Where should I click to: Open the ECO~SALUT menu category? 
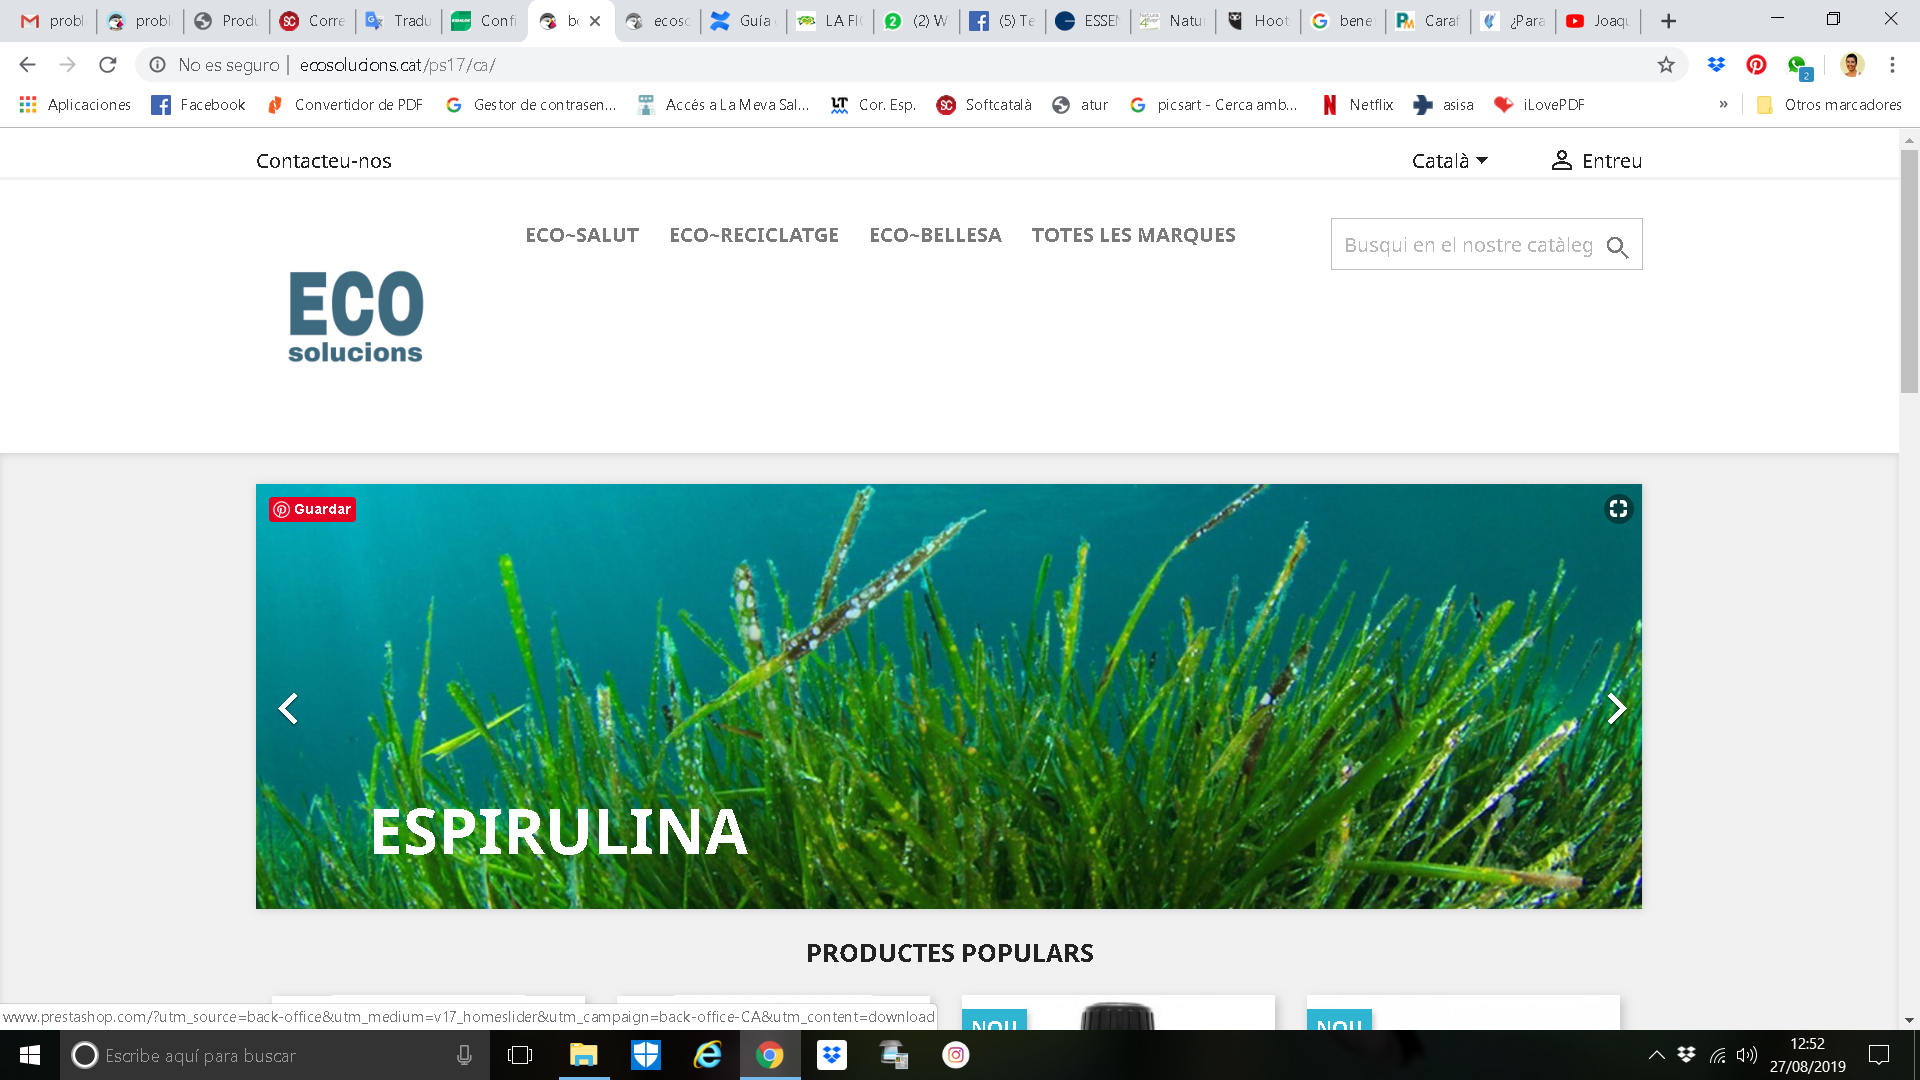click(582, 235)
